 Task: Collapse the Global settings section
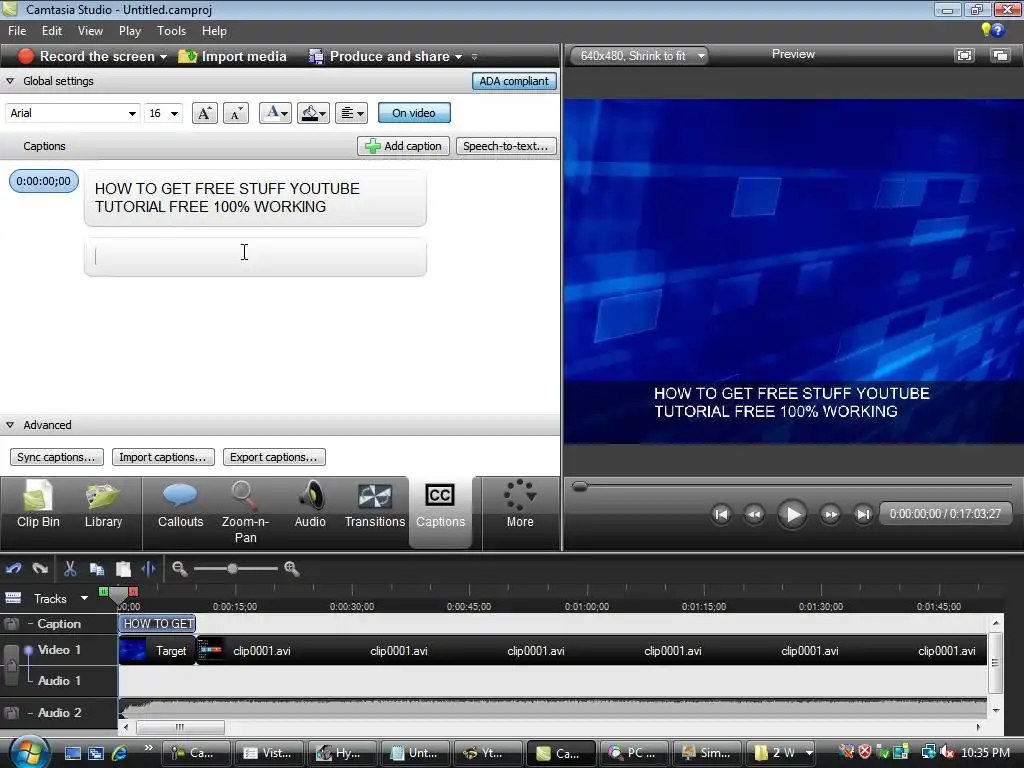pyautogui.click(x=10, y=81)
